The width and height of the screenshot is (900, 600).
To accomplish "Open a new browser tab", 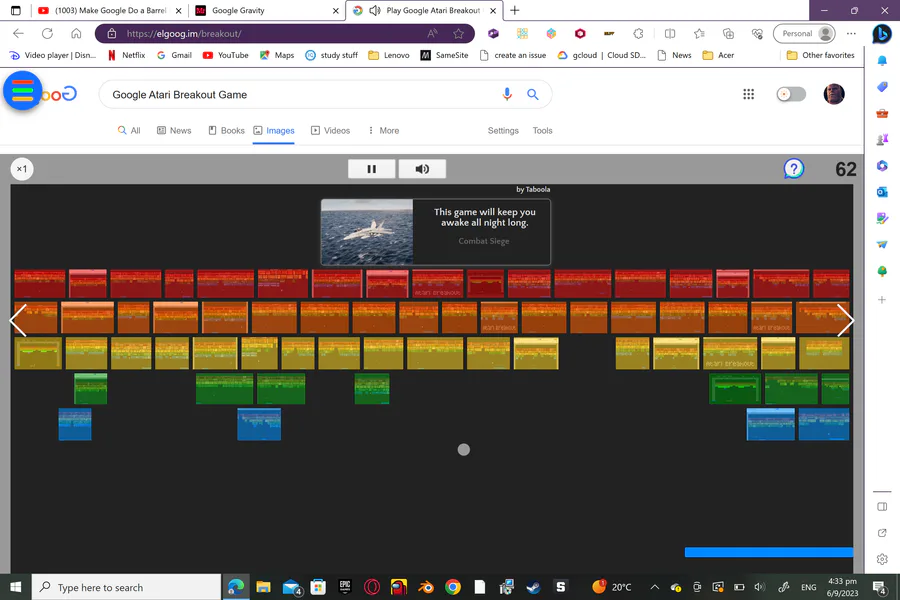I will click(515, 10).
